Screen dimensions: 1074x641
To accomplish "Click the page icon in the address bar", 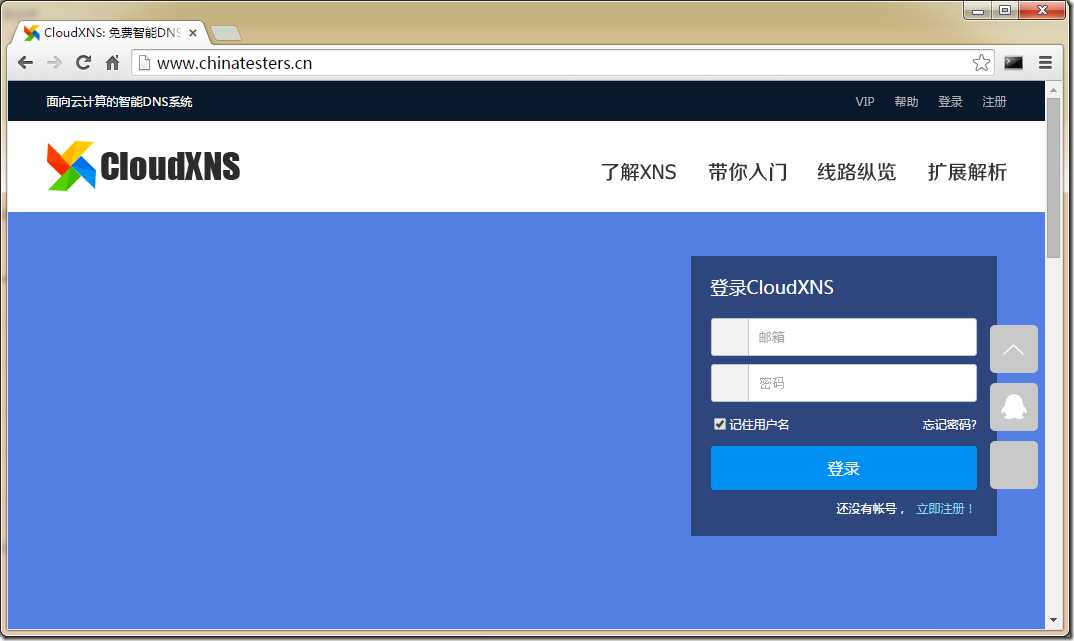I will pos(145,63).
